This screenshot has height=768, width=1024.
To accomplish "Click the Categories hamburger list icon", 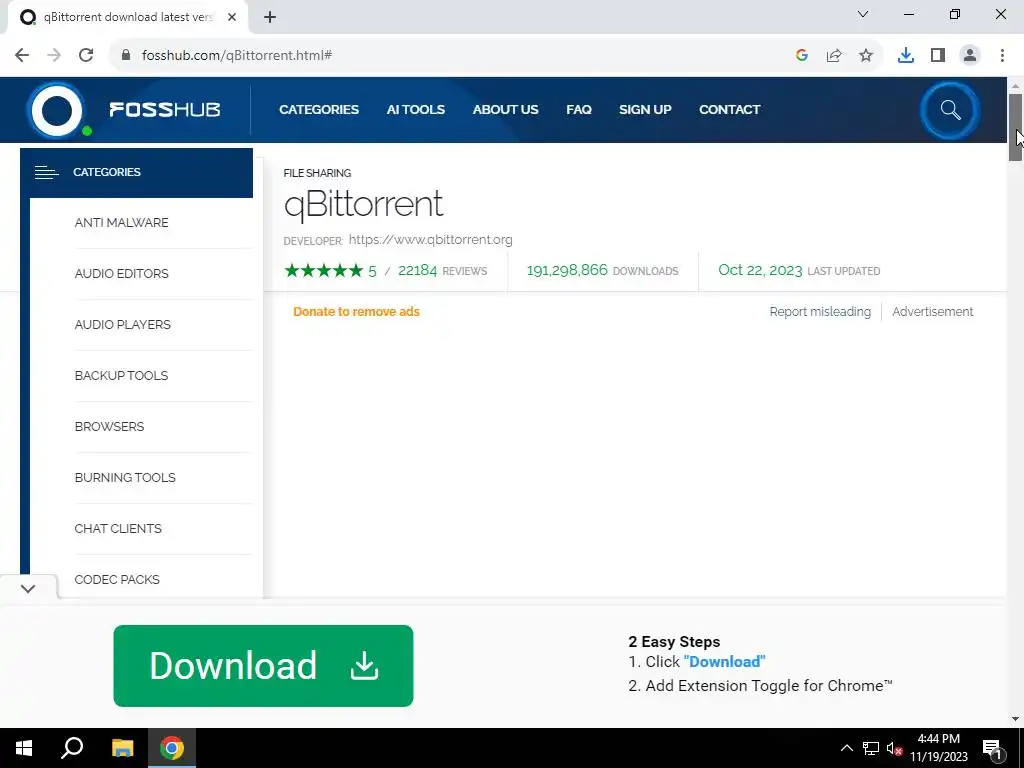I will point(46,172).
